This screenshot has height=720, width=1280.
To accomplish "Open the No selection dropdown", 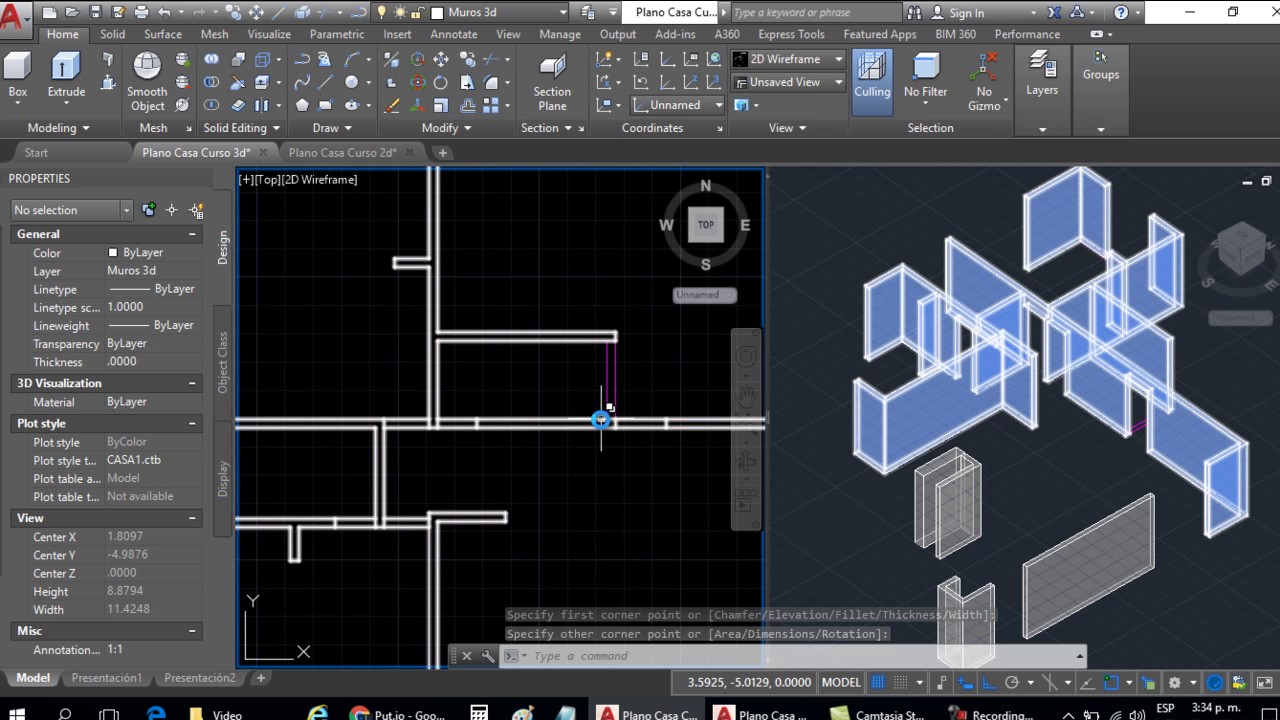I will [x=71, y=210].
